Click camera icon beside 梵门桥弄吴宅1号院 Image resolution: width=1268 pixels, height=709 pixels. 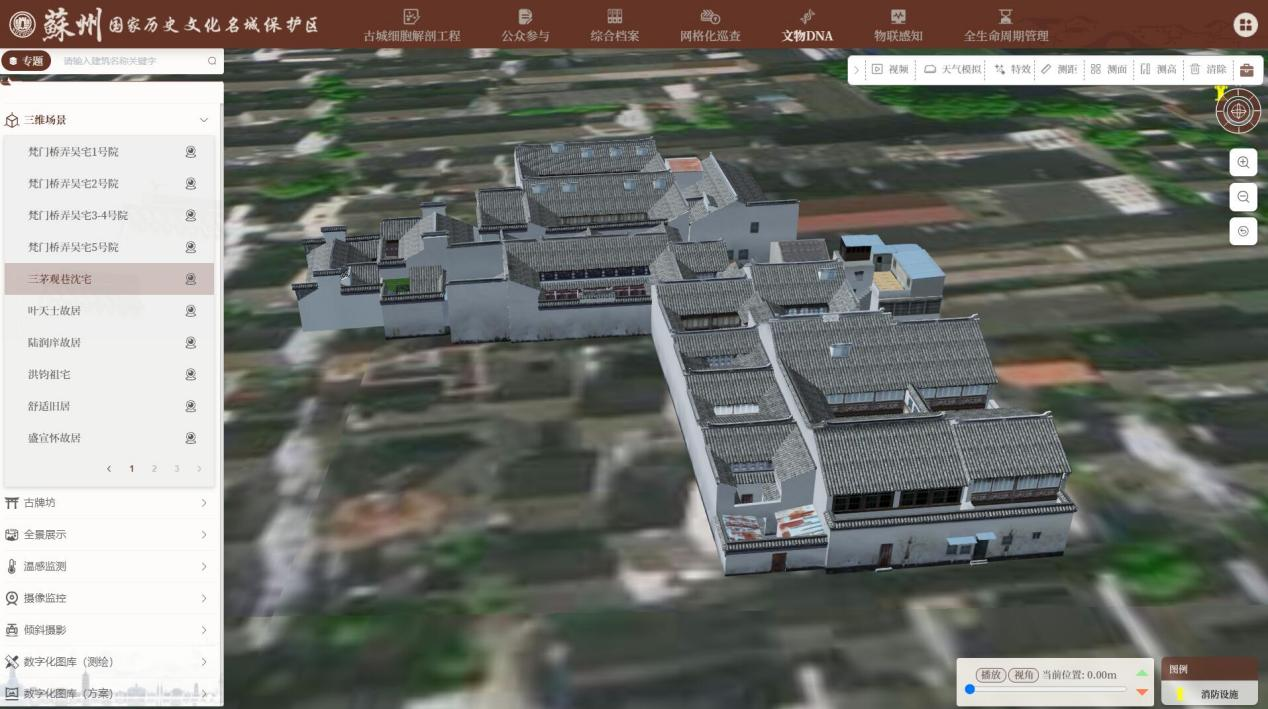(190, 152)
